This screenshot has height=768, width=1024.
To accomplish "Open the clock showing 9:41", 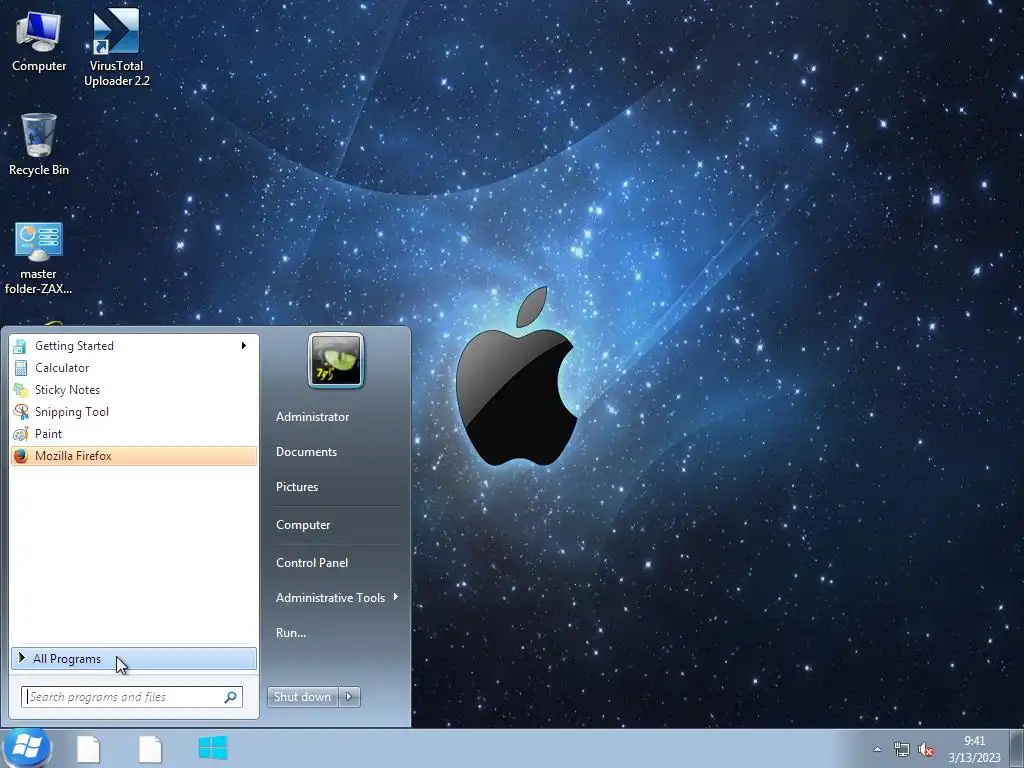I will pos(974,749).
